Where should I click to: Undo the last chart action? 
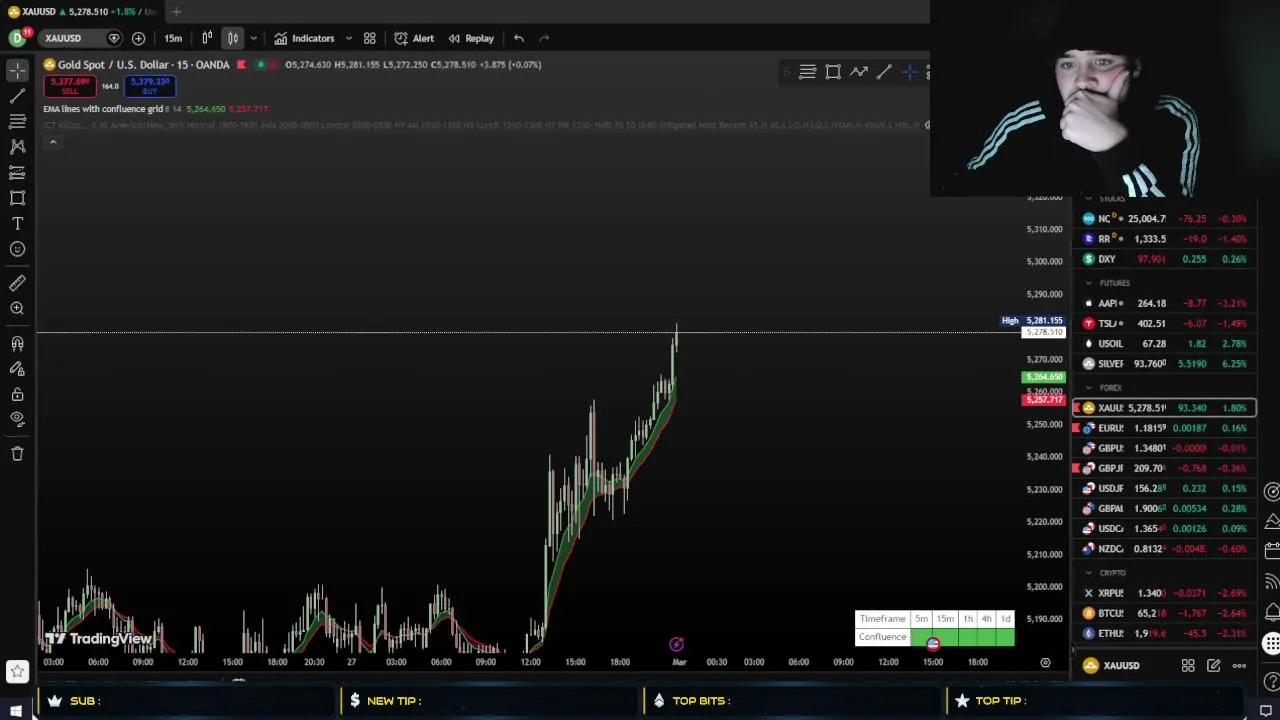(519, 38)
